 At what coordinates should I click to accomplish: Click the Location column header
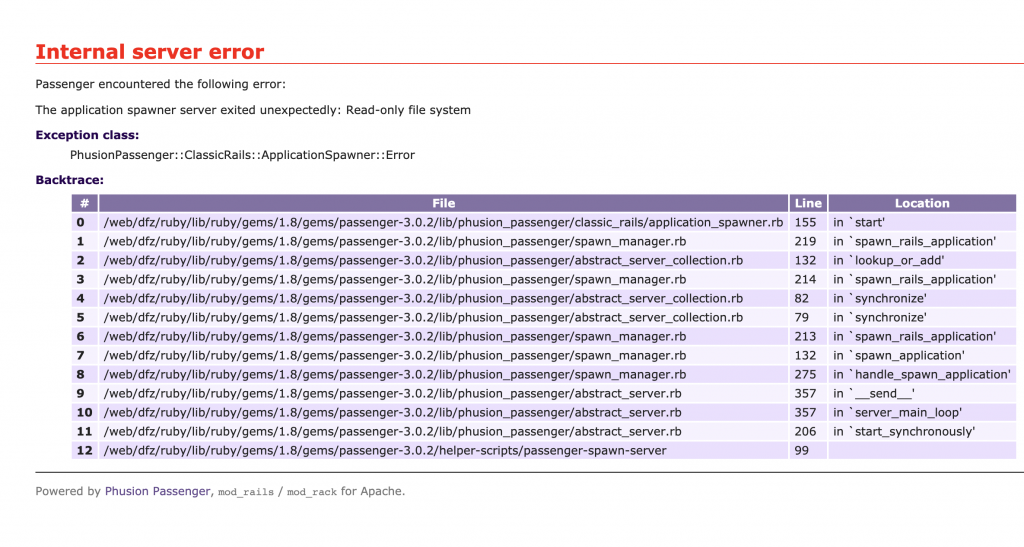[x=921, y=203]
